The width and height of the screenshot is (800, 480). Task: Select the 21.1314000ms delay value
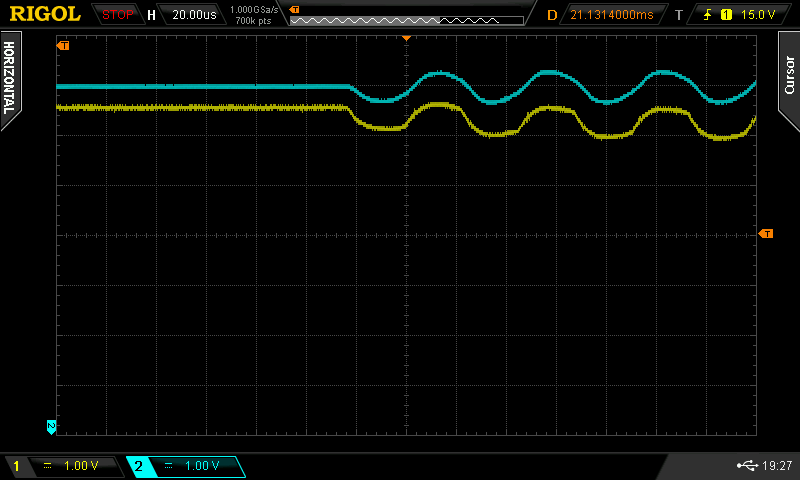coord(610,15)
